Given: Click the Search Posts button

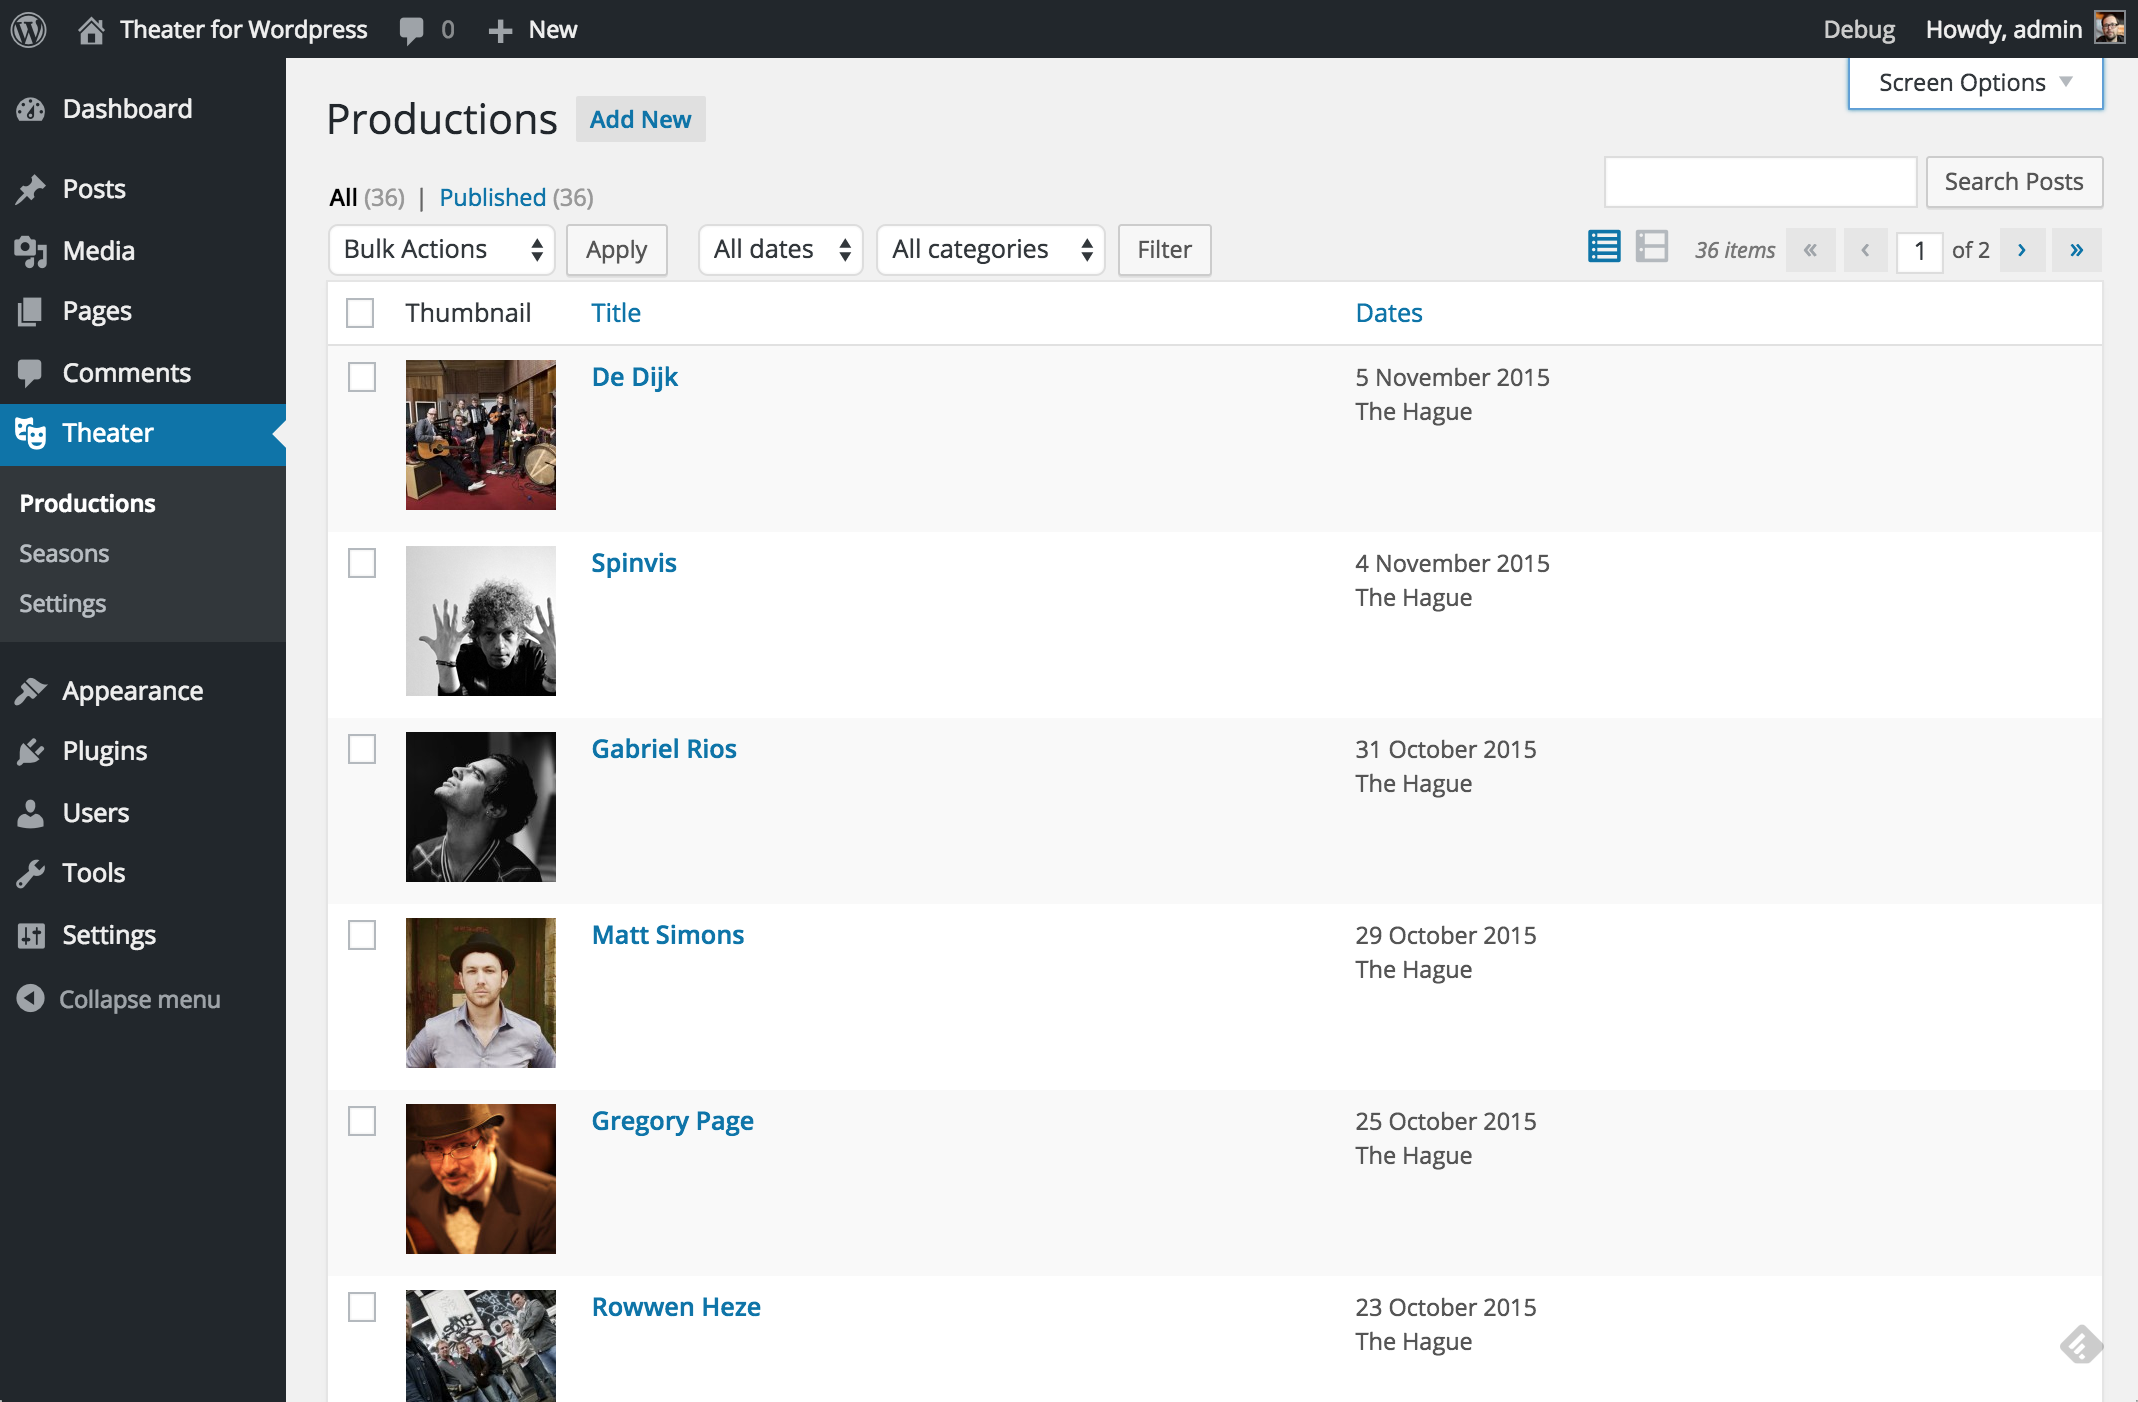Looking at the screenshot, I should 2014,182.
